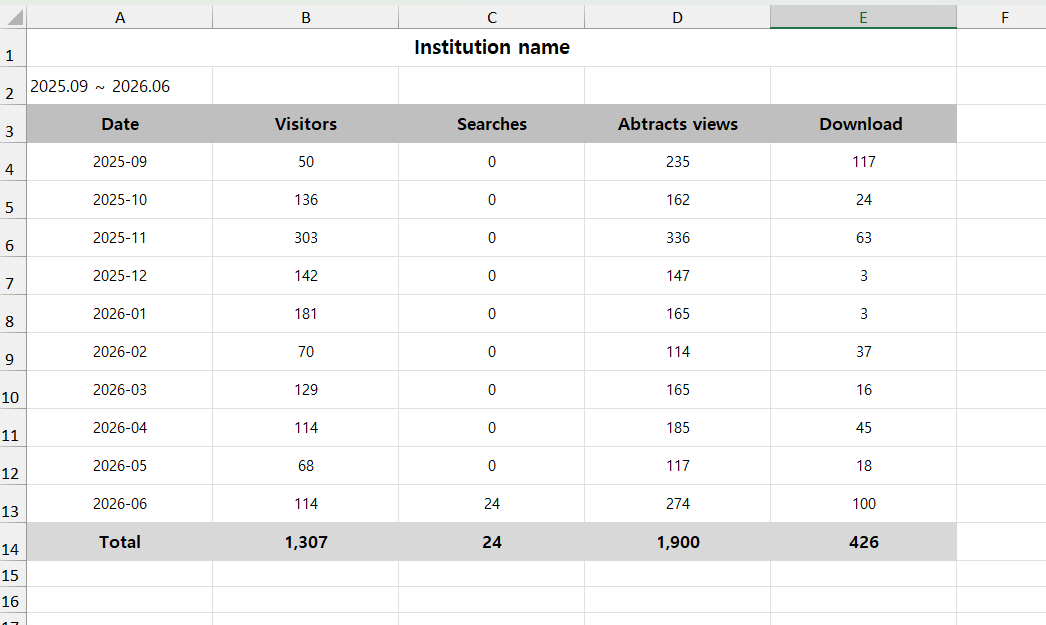
Task: Click Abtracts views value 336
Action: coord(678,238)
